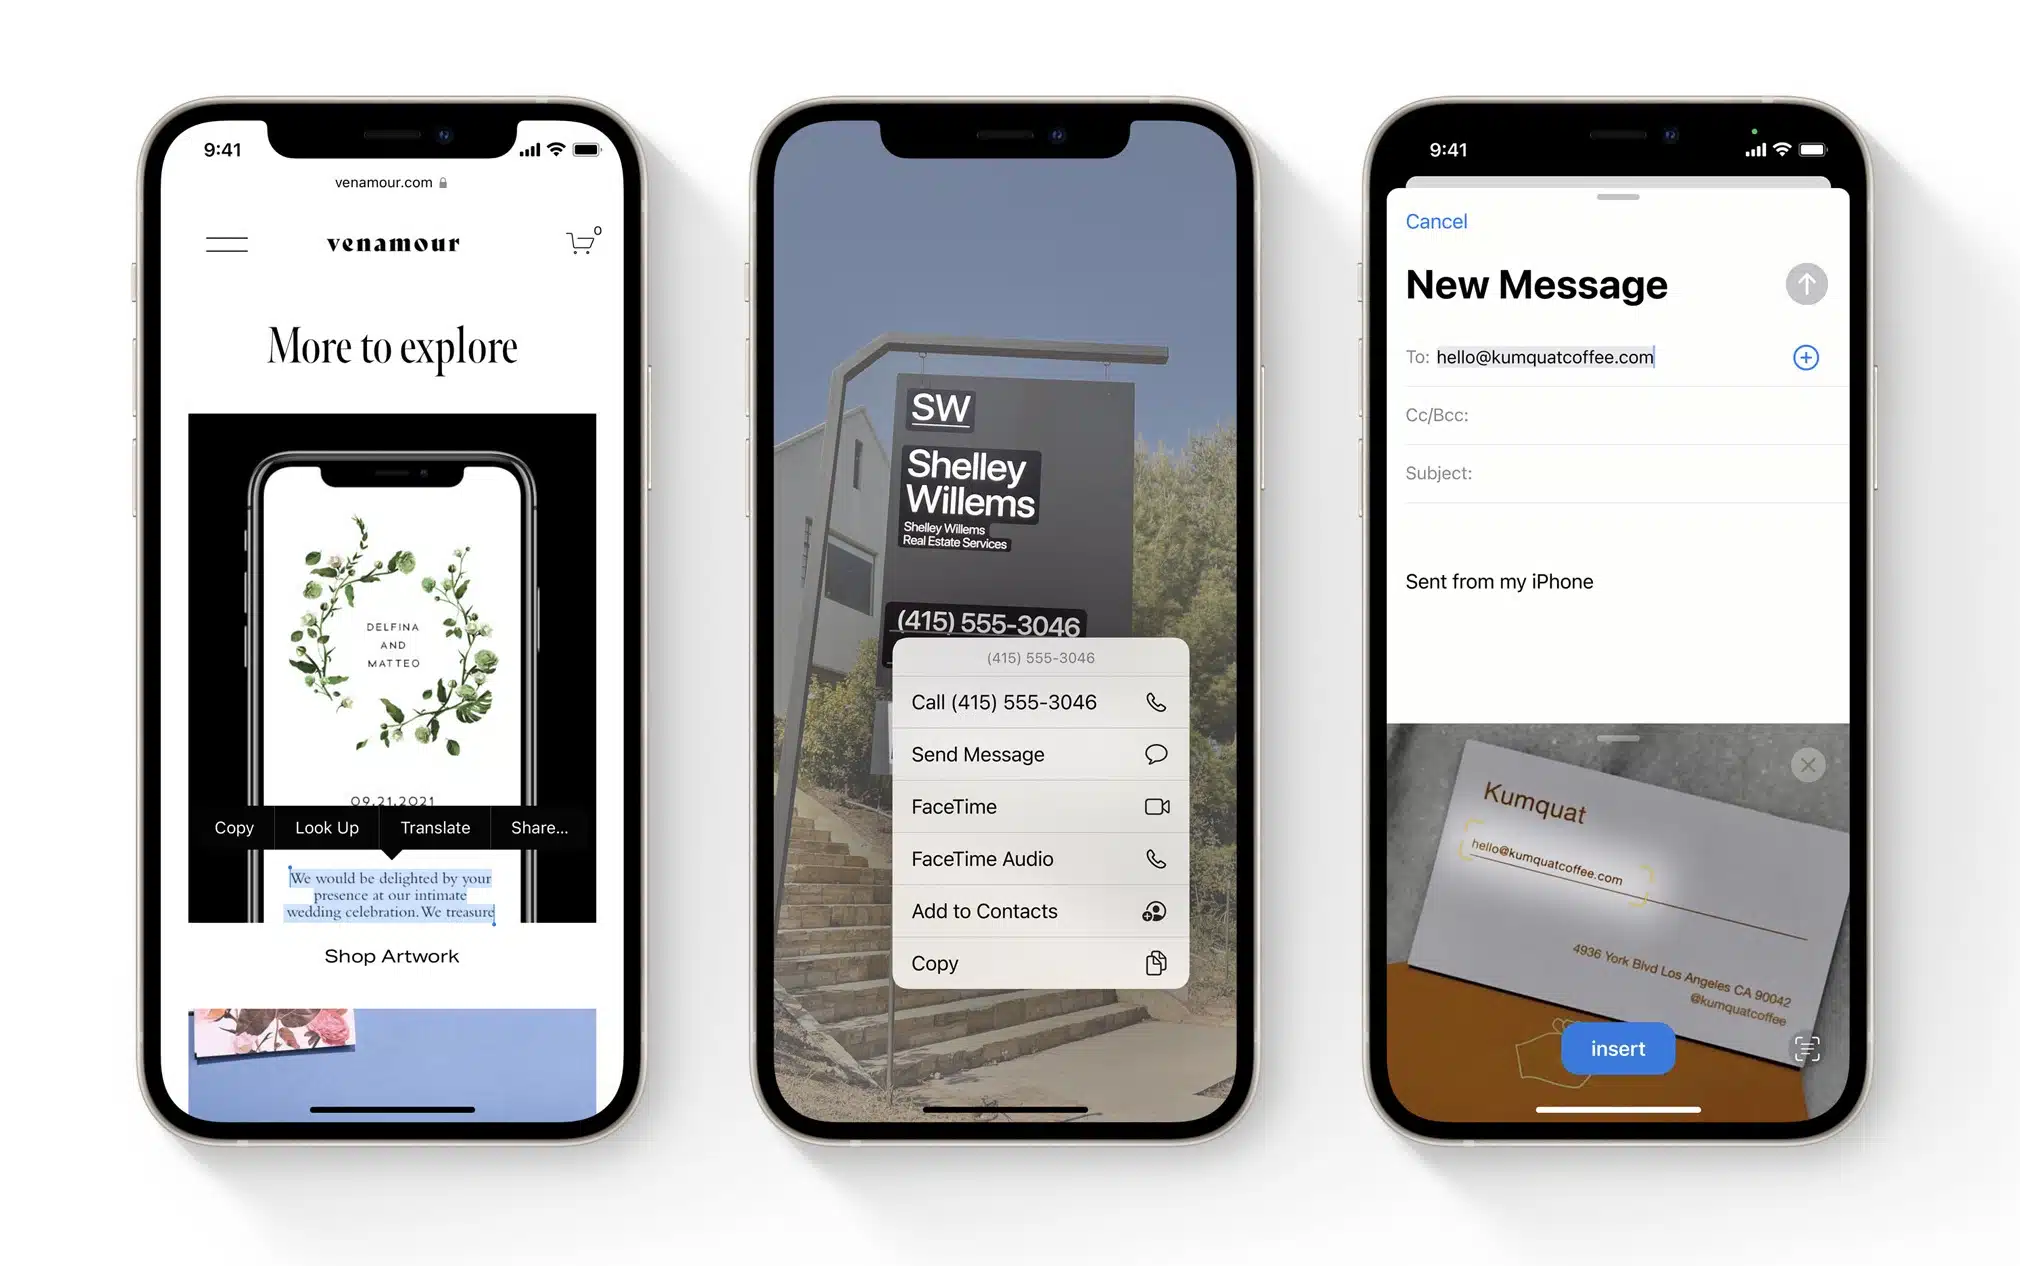Tap the Copy option on wedding invite
The height and width of the screenshot is (1266, 2020).
click(x=235, y=827)
